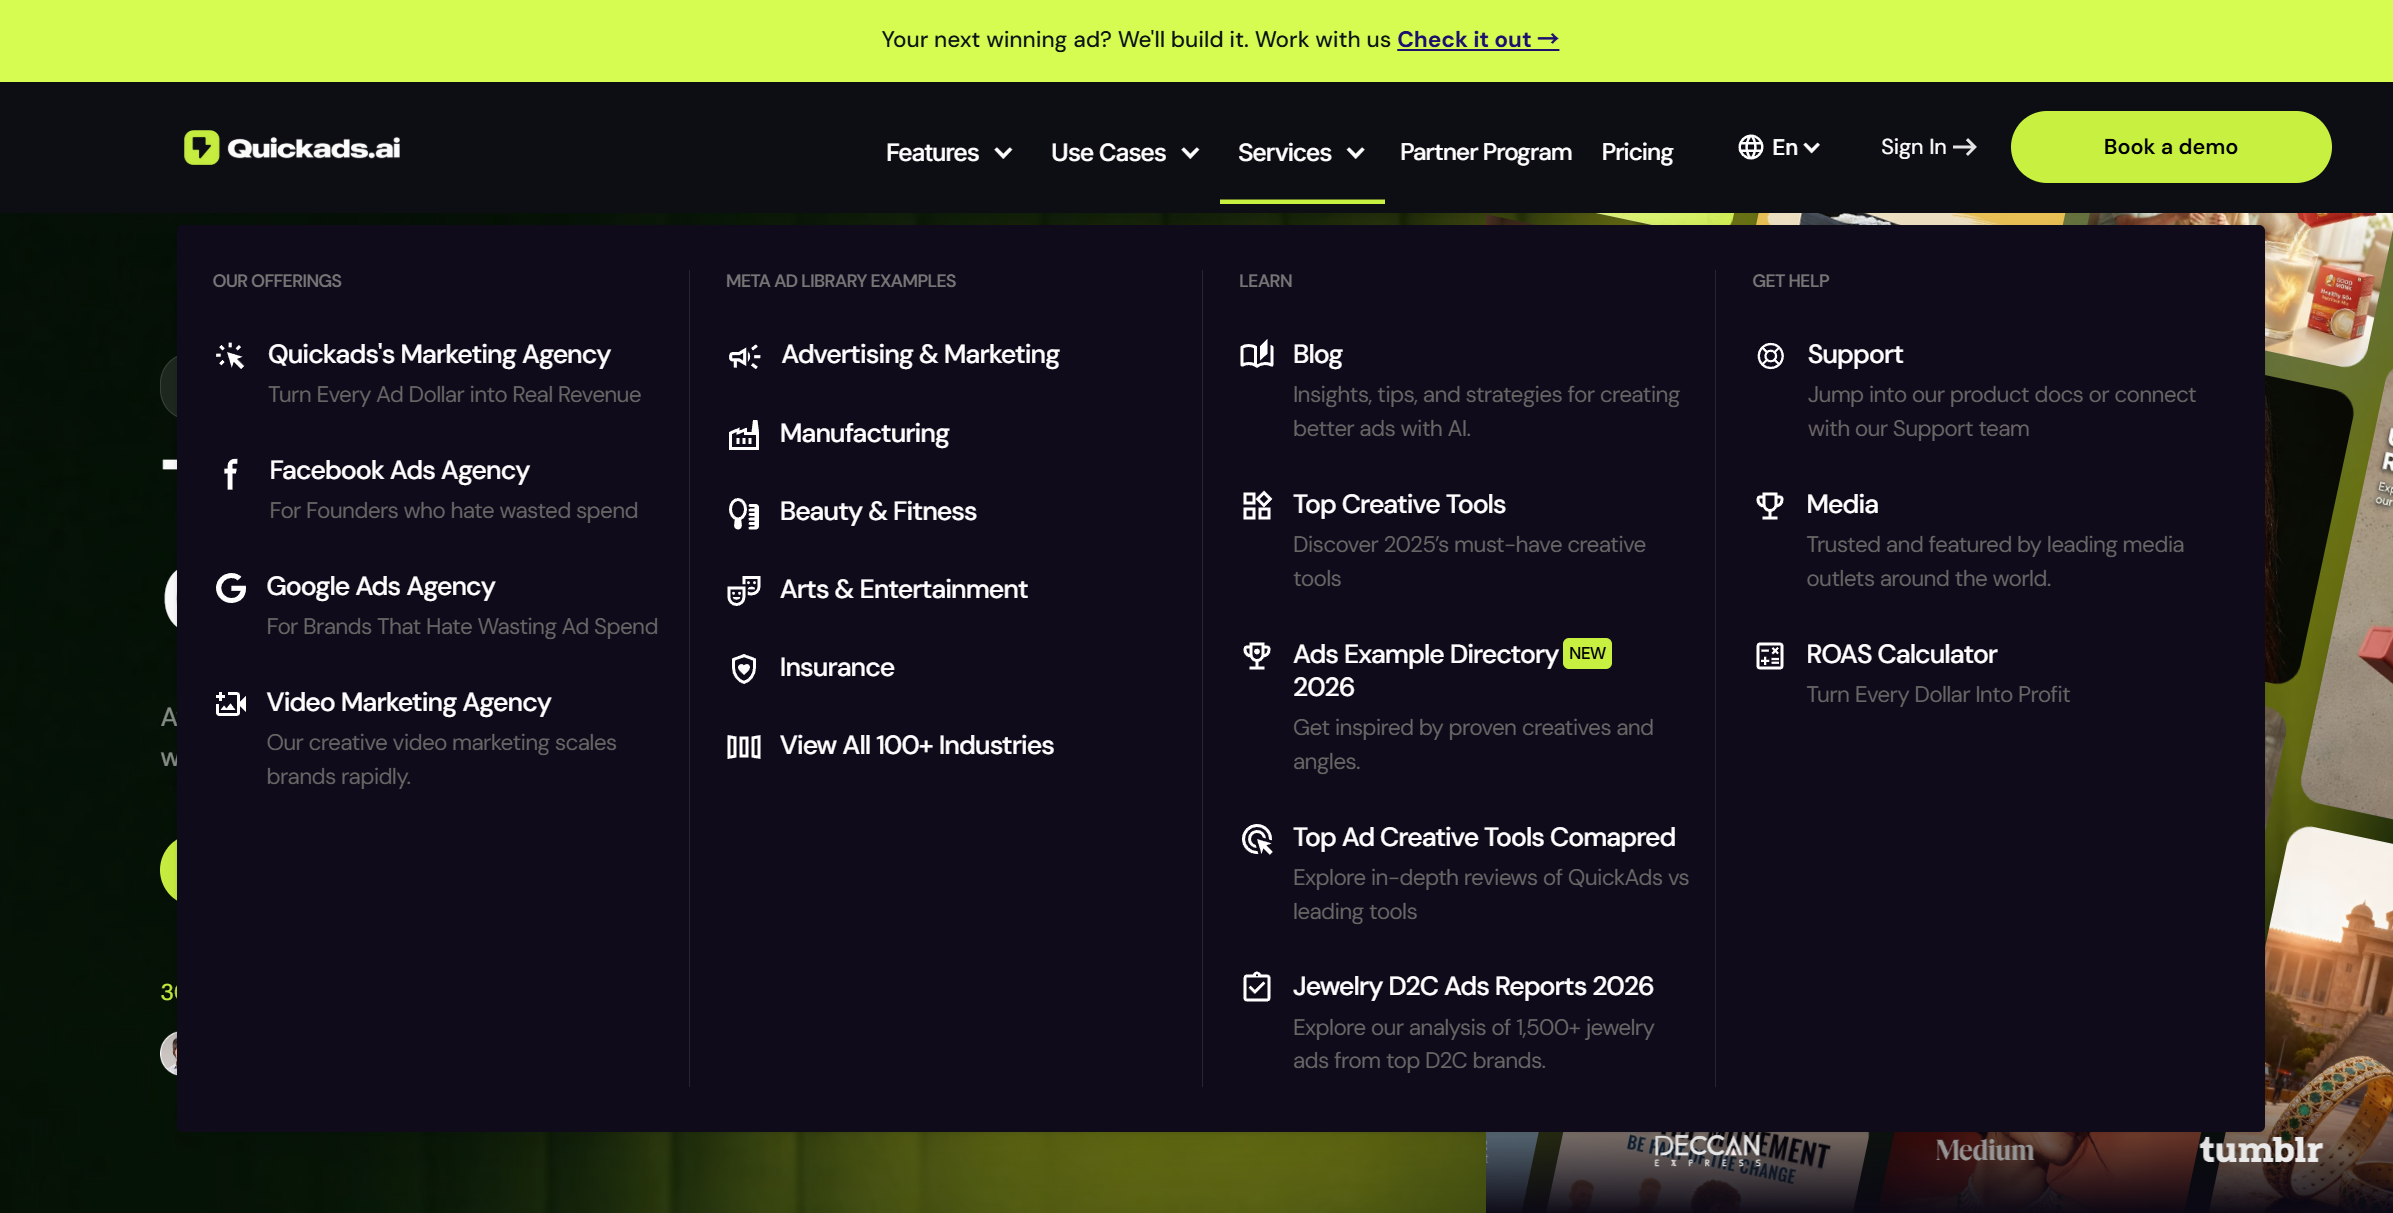Open Beauty & Fitness ad examples
The width and height of the screenshot is (2393, 1213).
(x=878, y=511)
